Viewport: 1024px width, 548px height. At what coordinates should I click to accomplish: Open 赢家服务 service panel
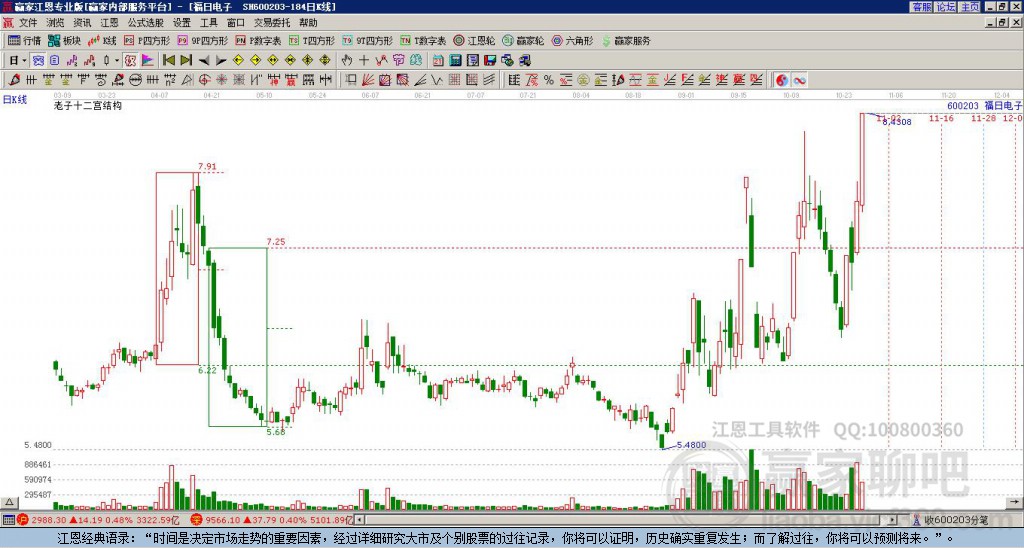coord(626,40)
